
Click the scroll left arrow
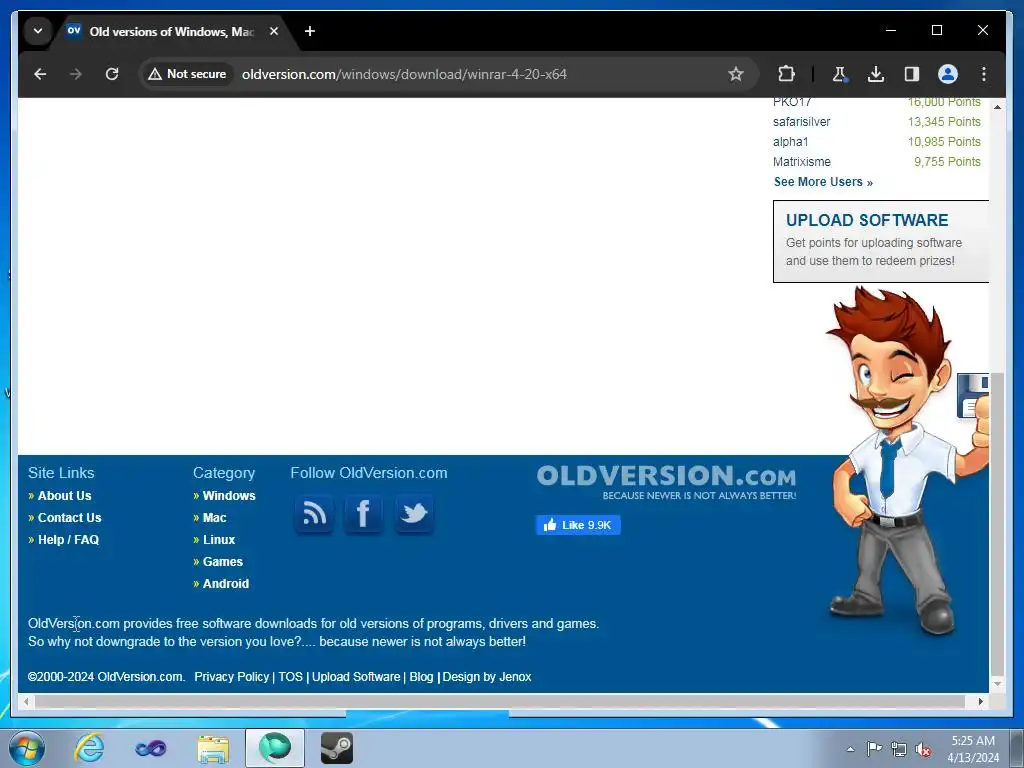[26, 701]
